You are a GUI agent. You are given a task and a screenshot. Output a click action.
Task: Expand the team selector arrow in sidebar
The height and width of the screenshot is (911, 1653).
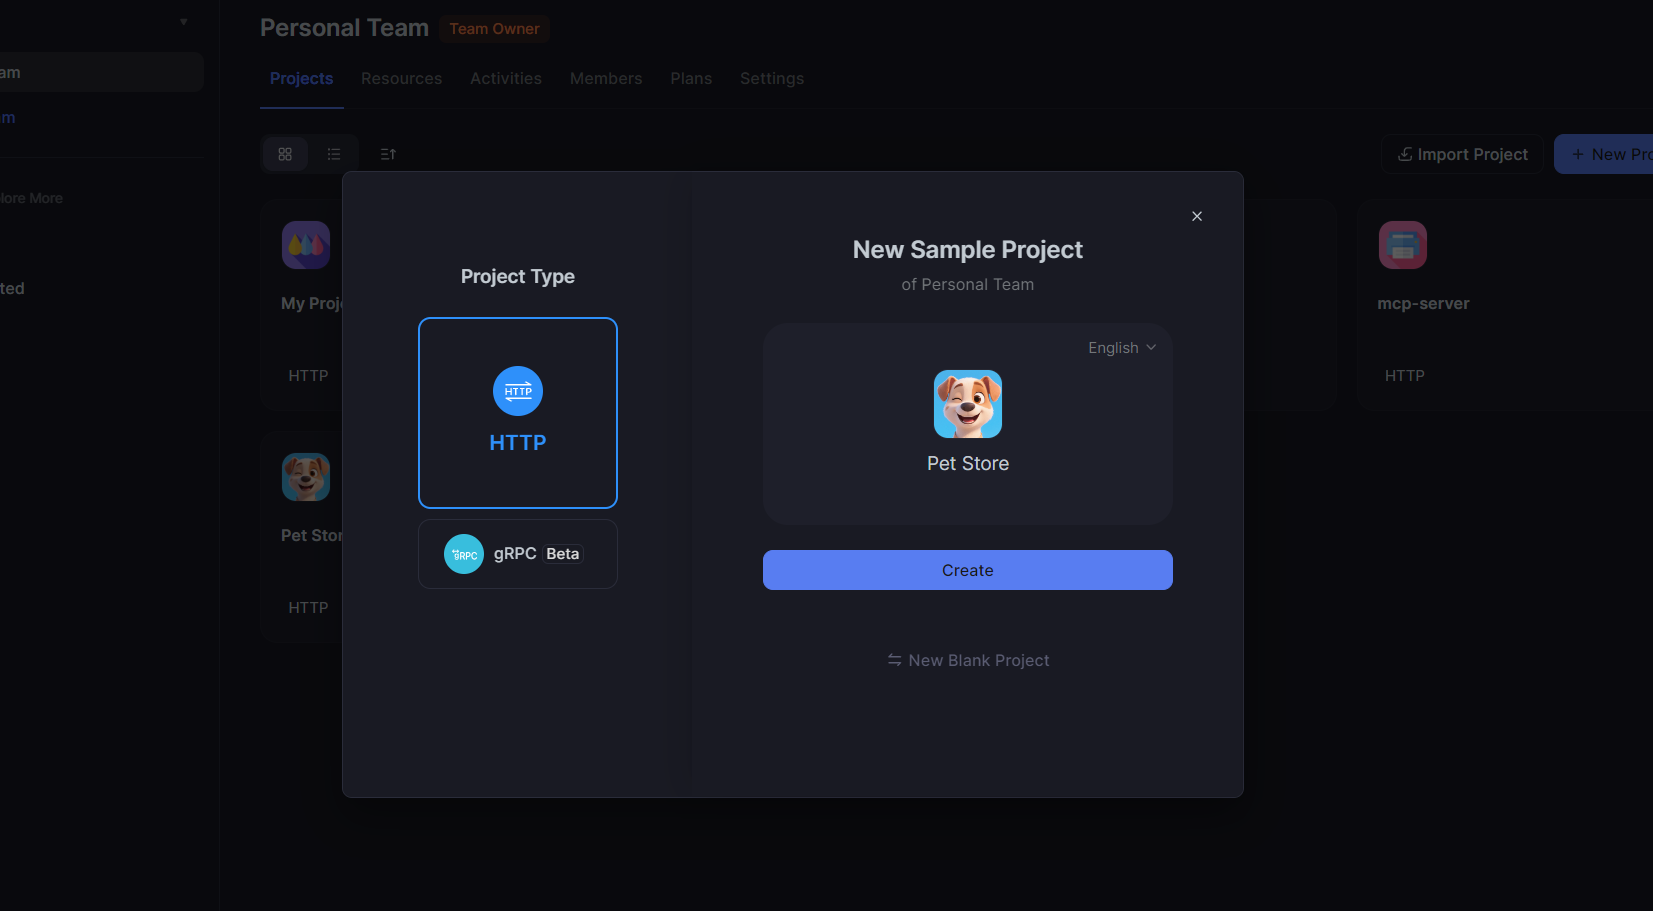[184, 20]
